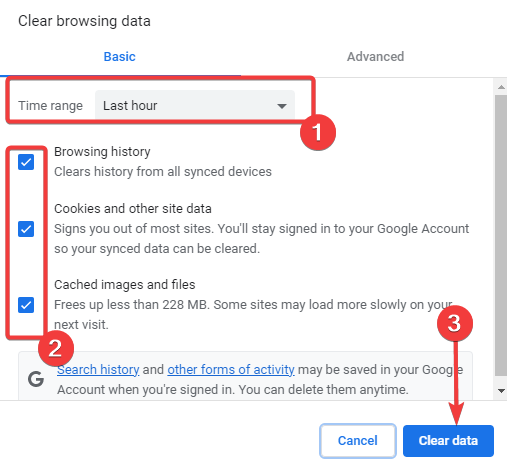507x473 pixels.
Task: Click the Clear data button
Action: [x=448, y=441]
